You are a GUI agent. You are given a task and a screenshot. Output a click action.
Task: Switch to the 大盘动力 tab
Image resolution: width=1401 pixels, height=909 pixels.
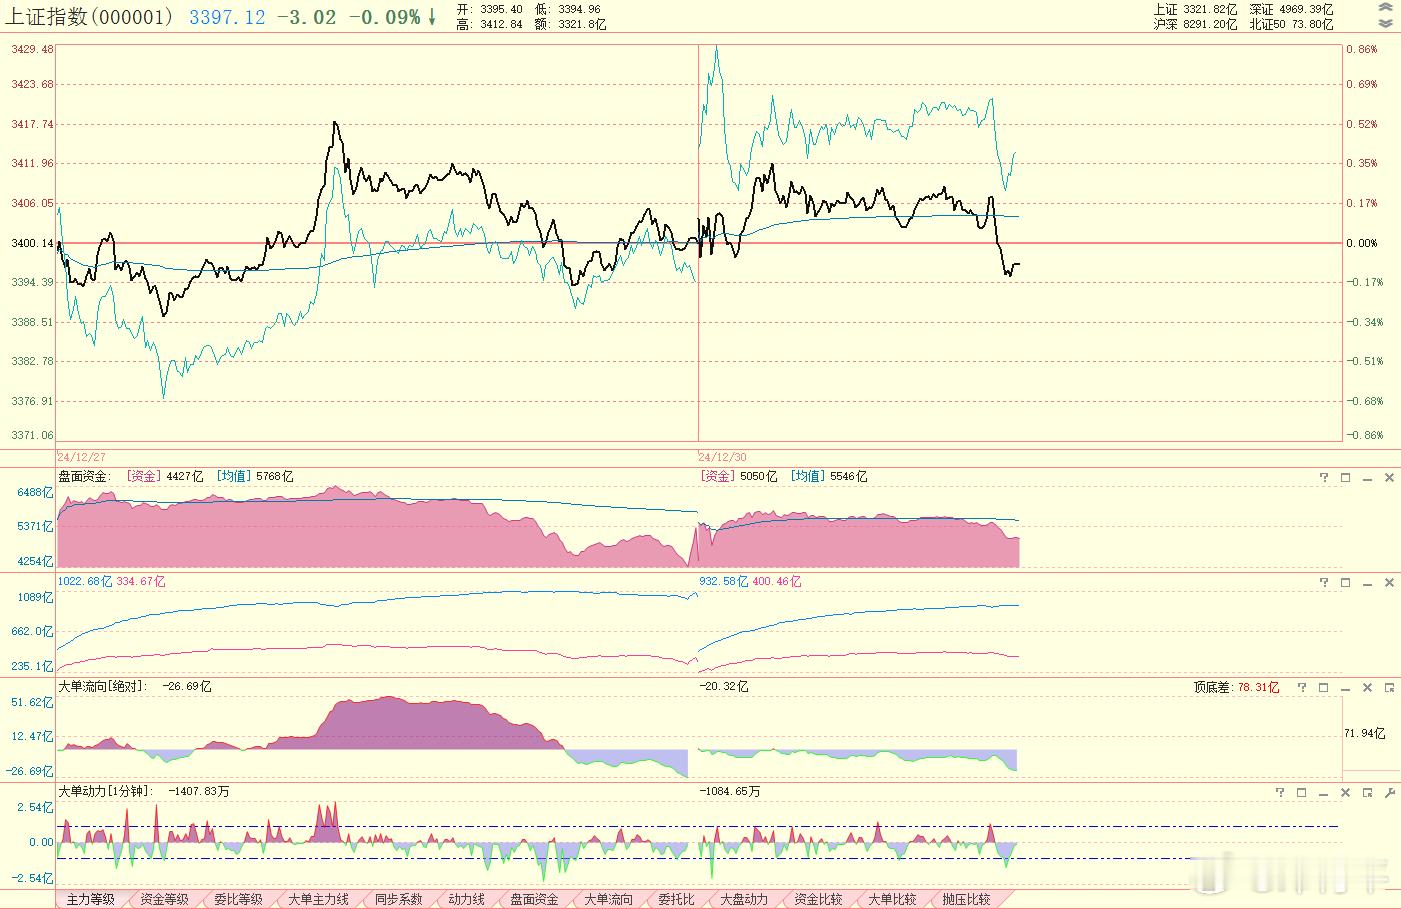pos(745,899)
